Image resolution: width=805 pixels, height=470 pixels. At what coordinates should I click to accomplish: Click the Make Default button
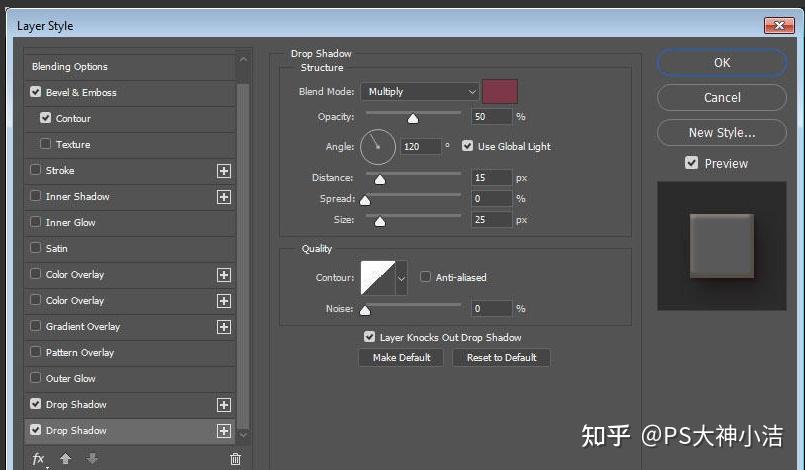click(x=401, y=358)
